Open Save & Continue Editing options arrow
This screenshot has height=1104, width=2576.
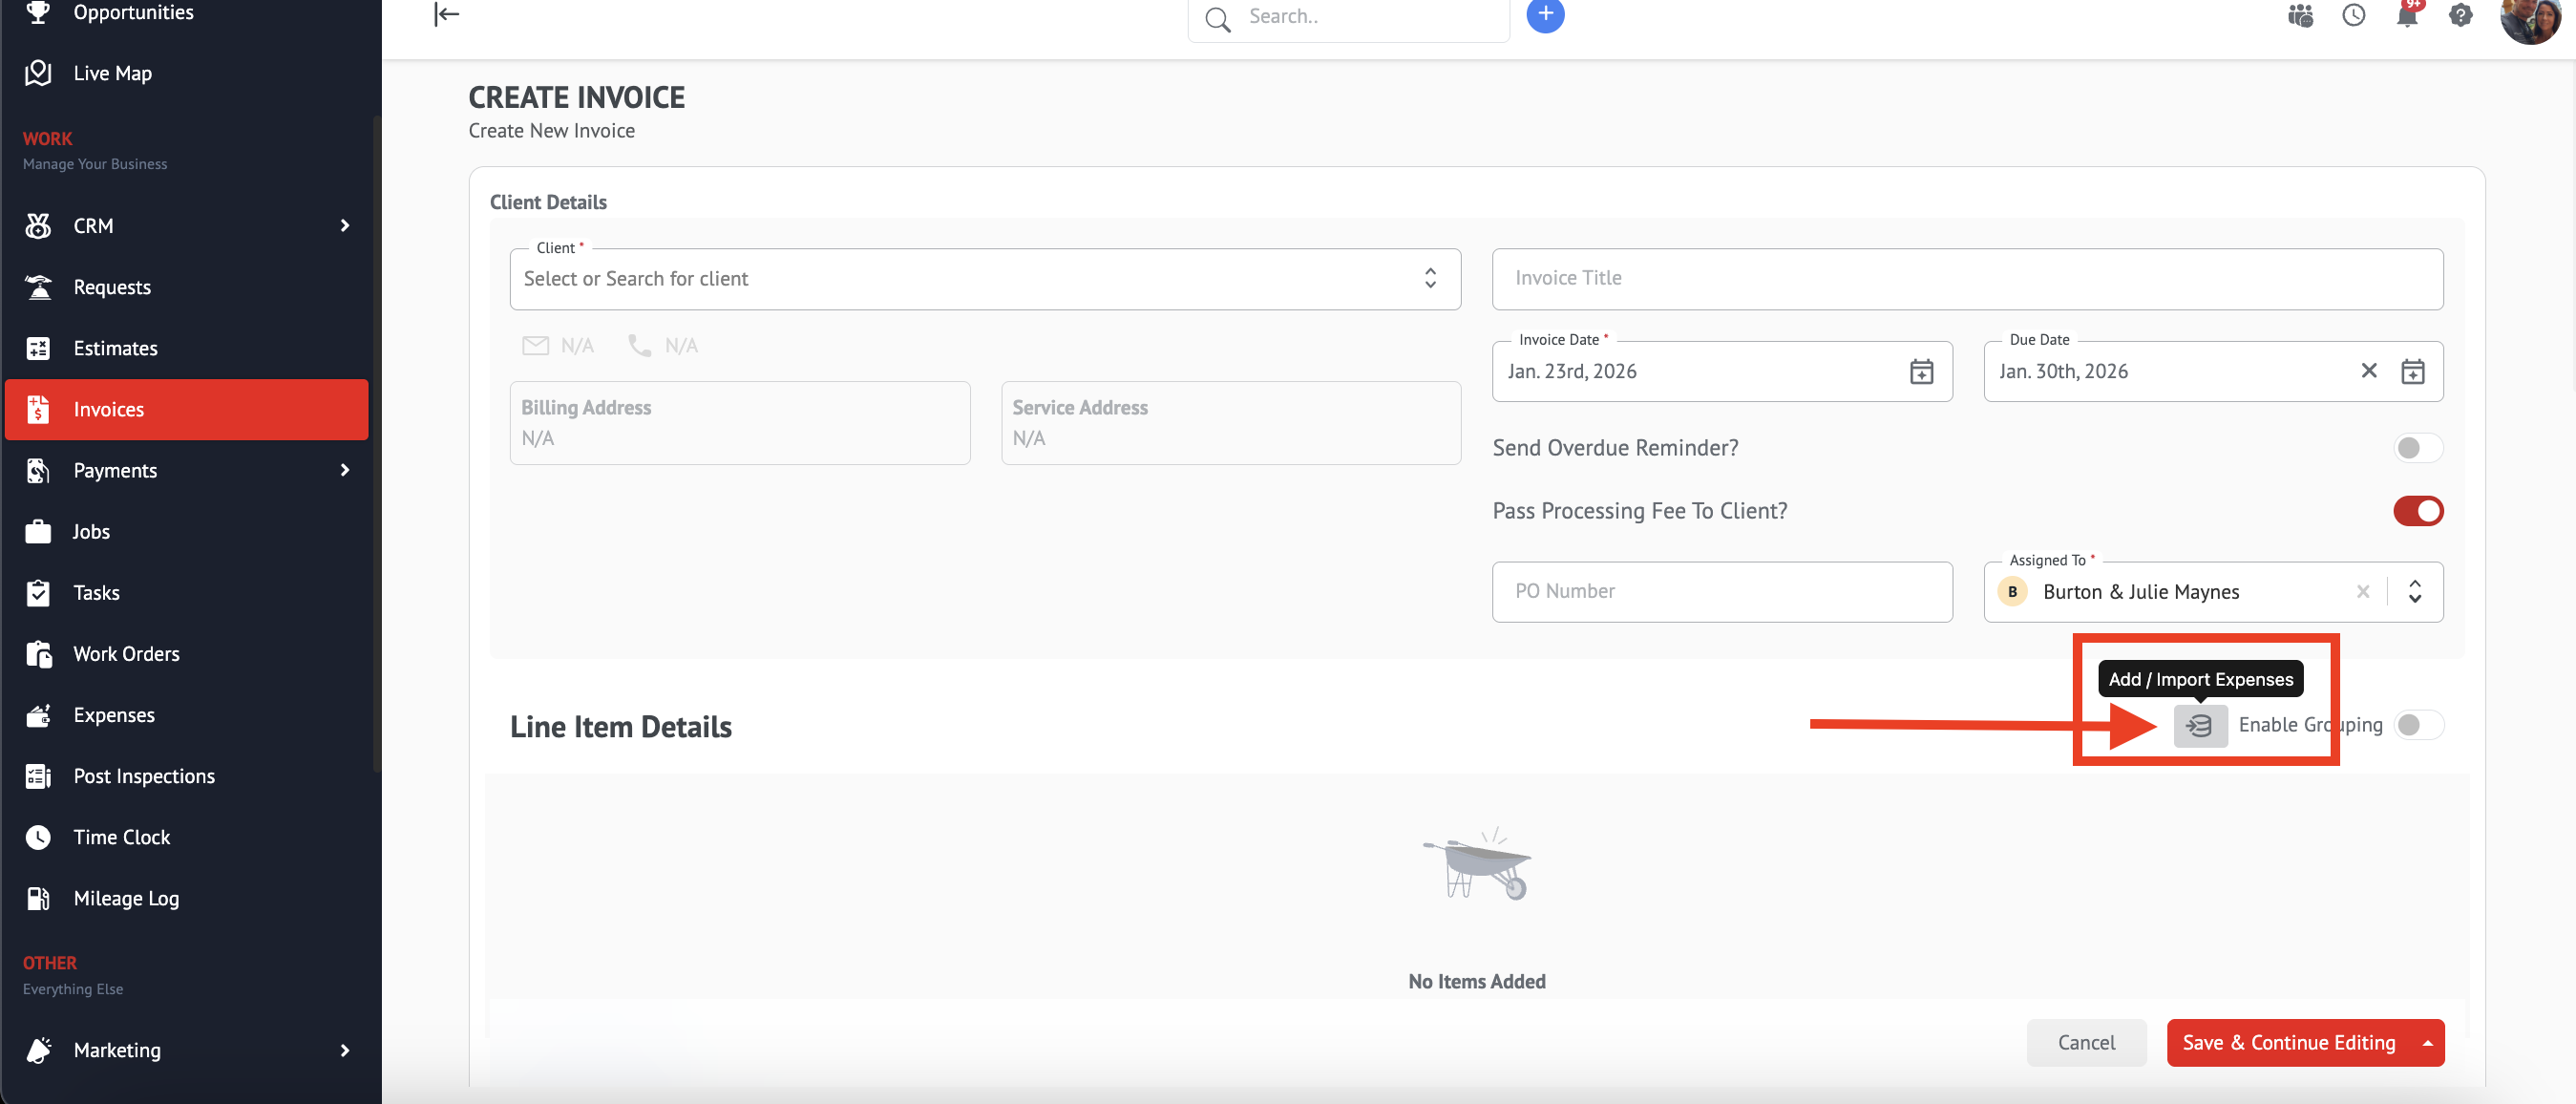point(2426,1043)
